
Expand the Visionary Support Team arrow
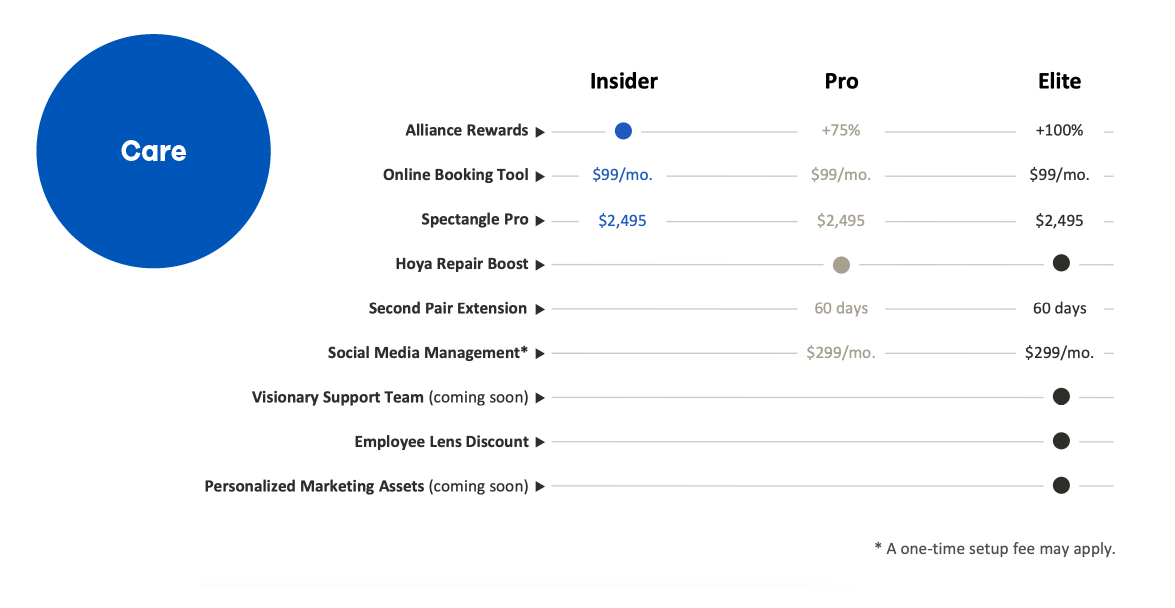540,397
